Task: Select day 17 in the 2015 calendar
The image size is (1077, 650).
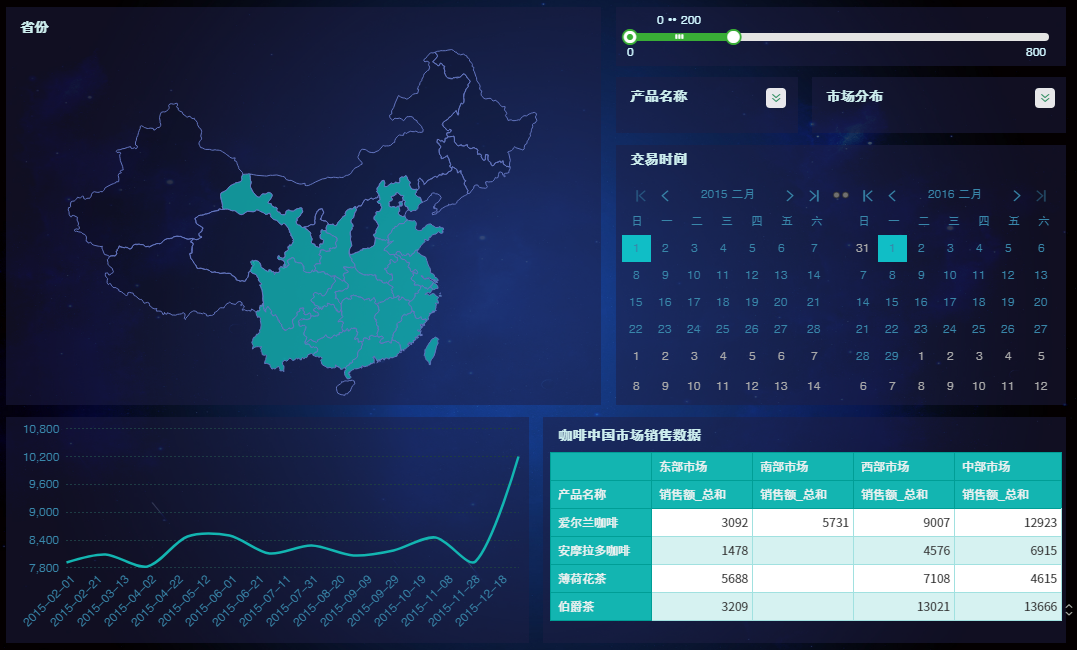Action: tap(694, 302)
